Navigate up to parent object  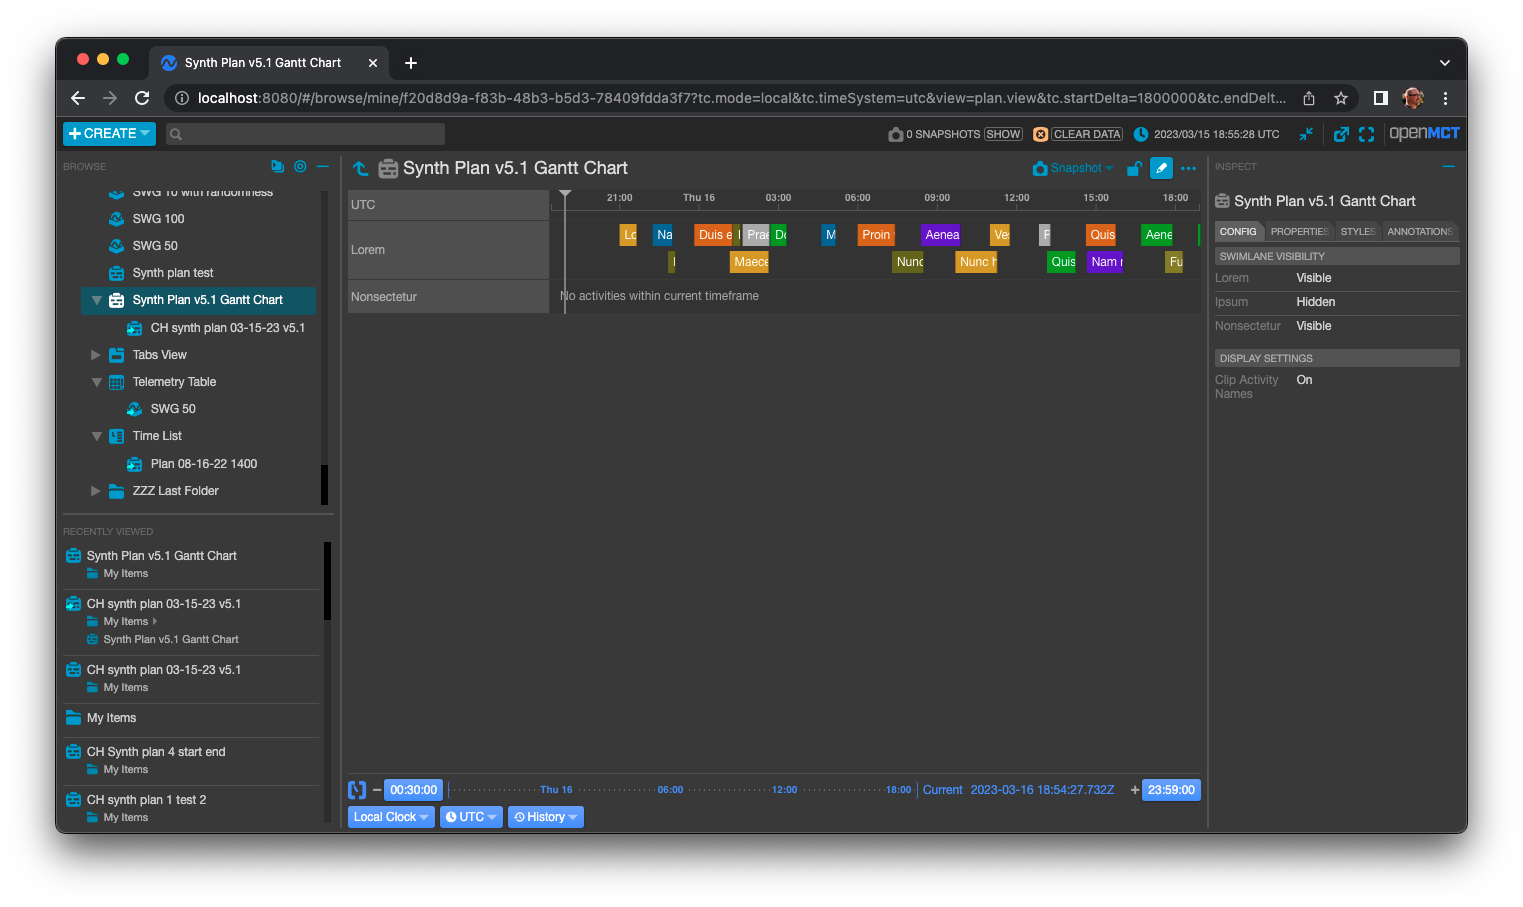click(360, 168)
